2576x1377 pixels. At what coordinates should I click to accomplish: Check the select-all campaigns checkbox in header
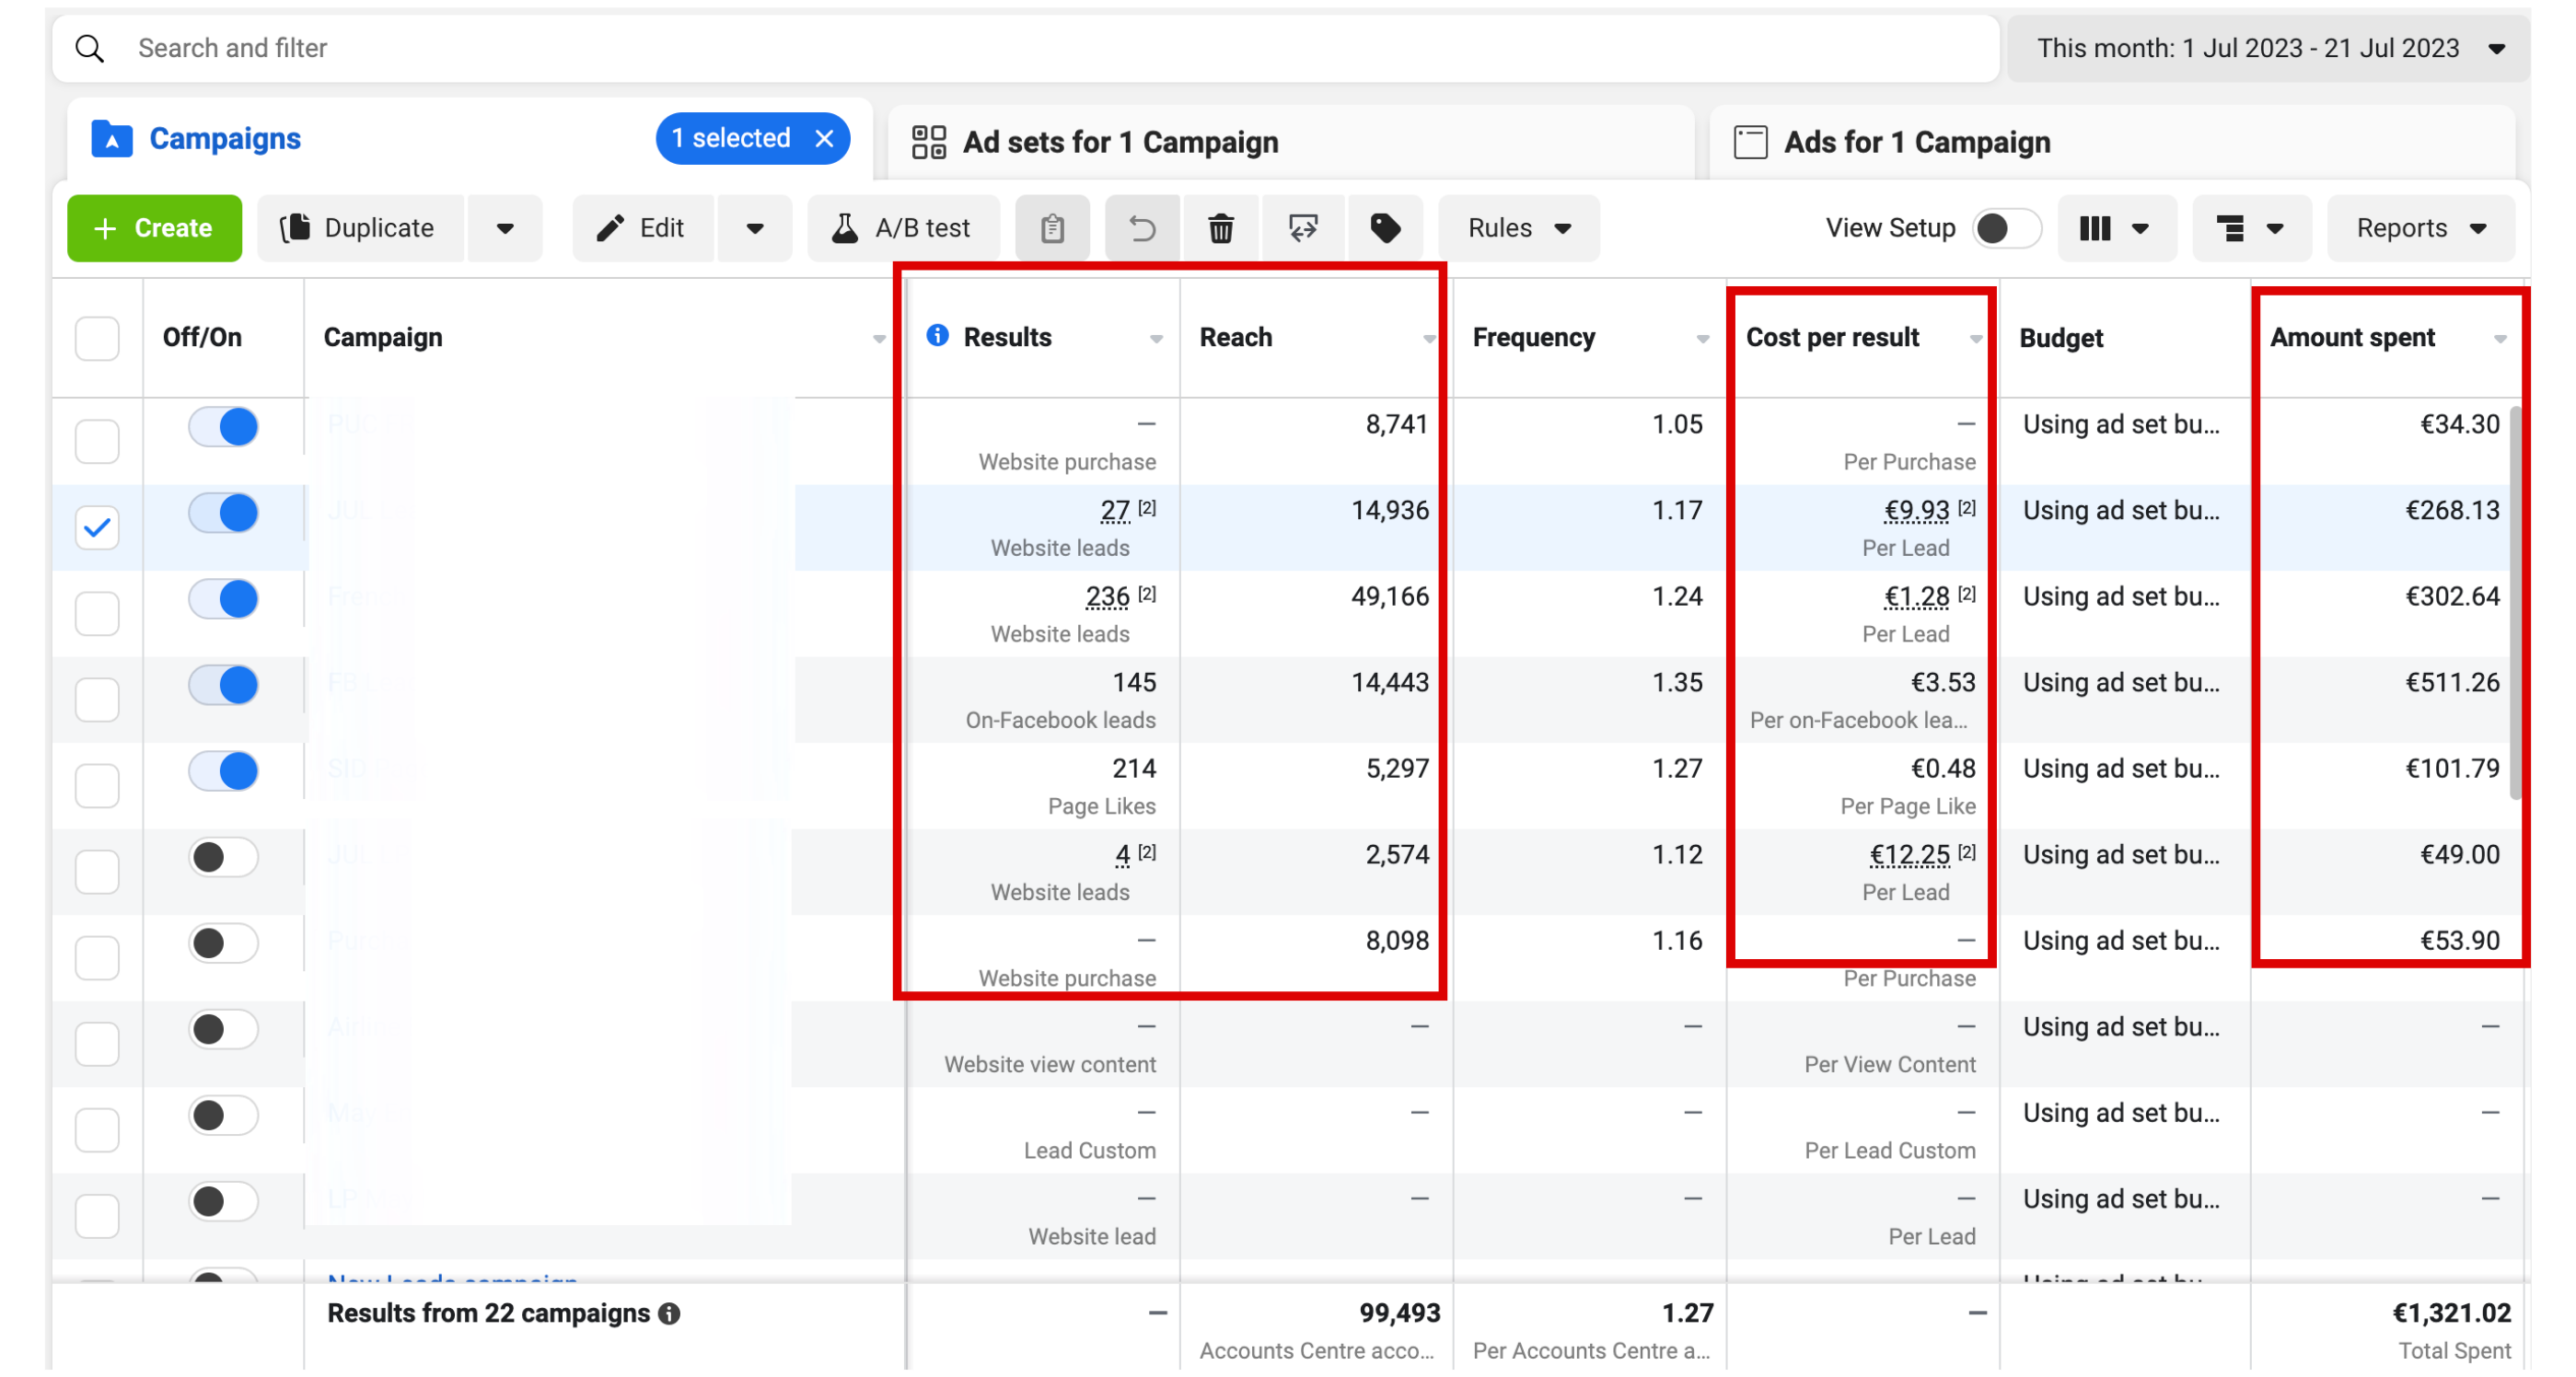[97, 338]
